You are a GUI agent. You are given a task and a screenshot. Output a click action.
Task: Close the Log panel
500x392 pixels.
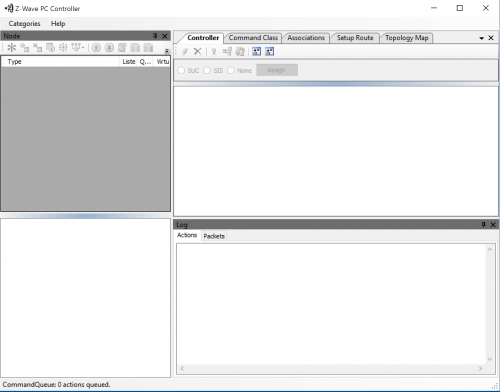[x=493, y=225]
